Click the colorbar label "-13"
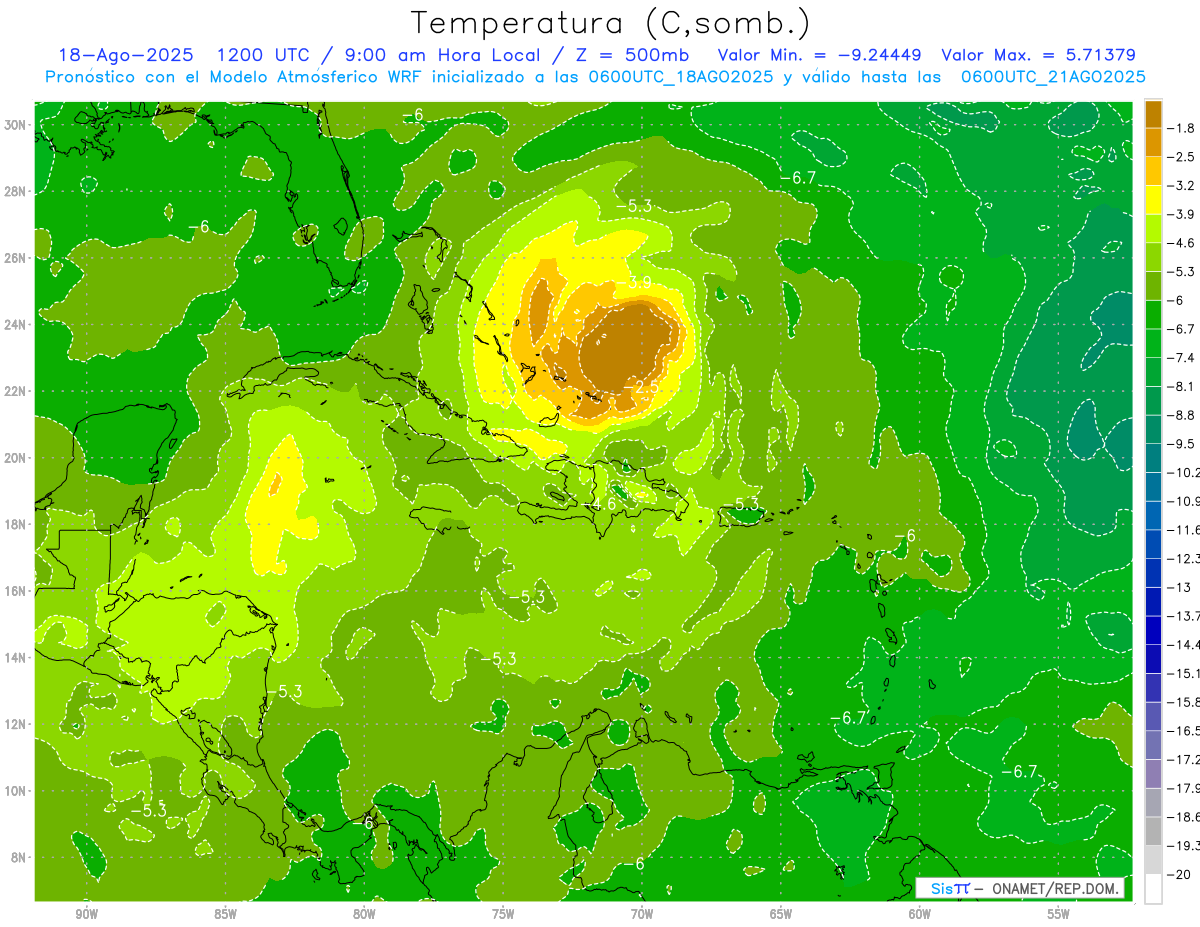 1179,587
